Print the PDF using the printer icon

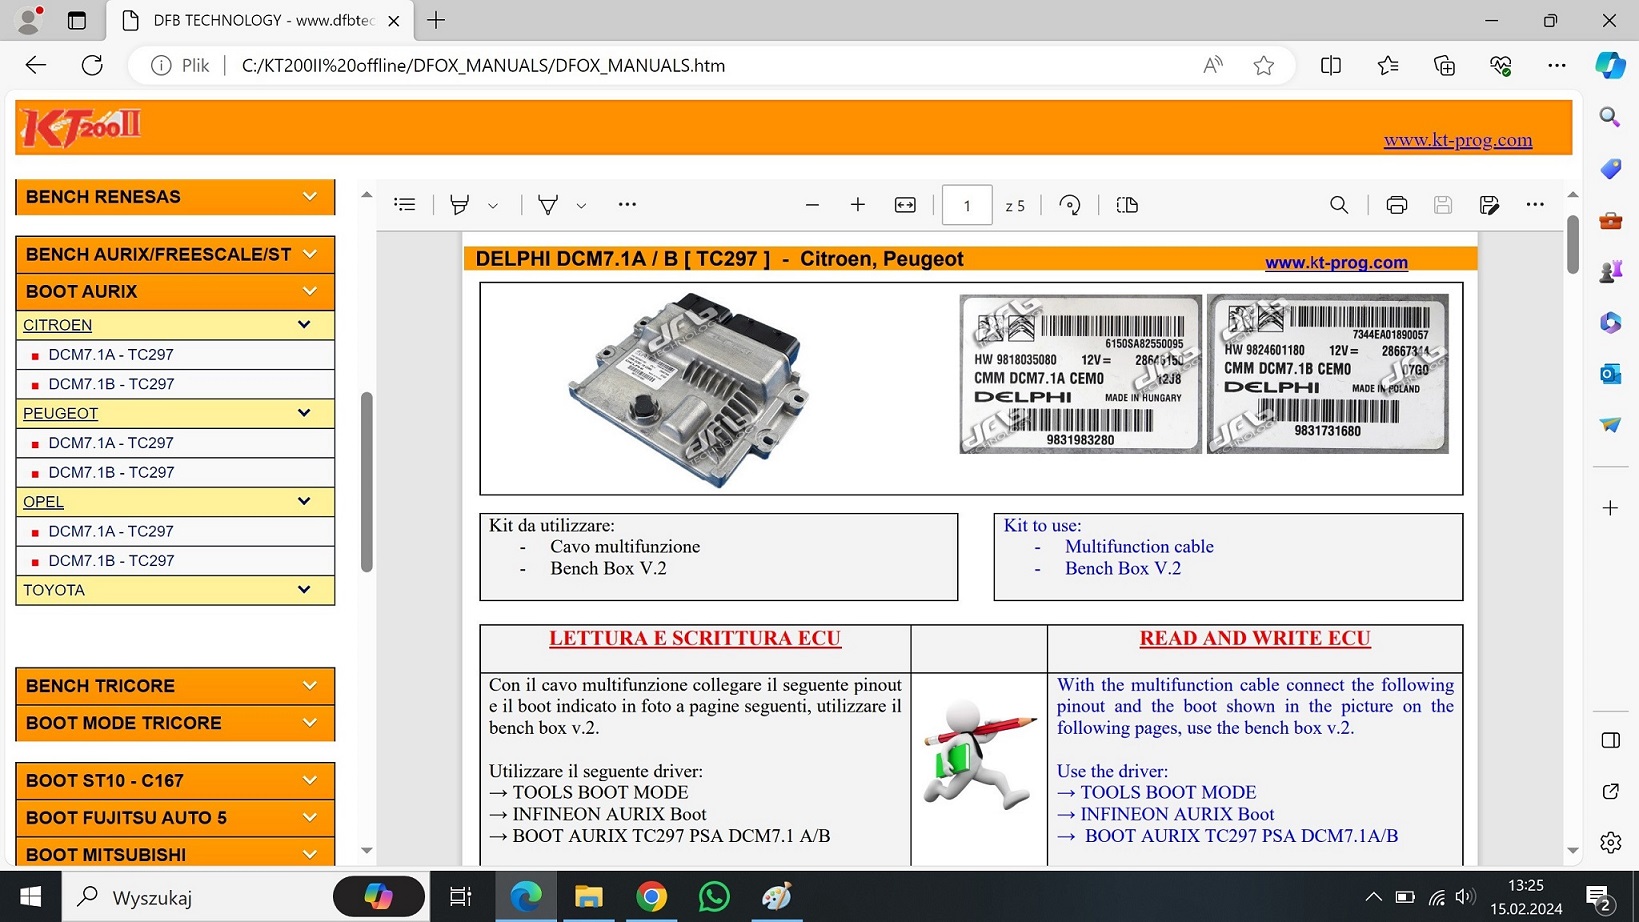click(1397, 205)
